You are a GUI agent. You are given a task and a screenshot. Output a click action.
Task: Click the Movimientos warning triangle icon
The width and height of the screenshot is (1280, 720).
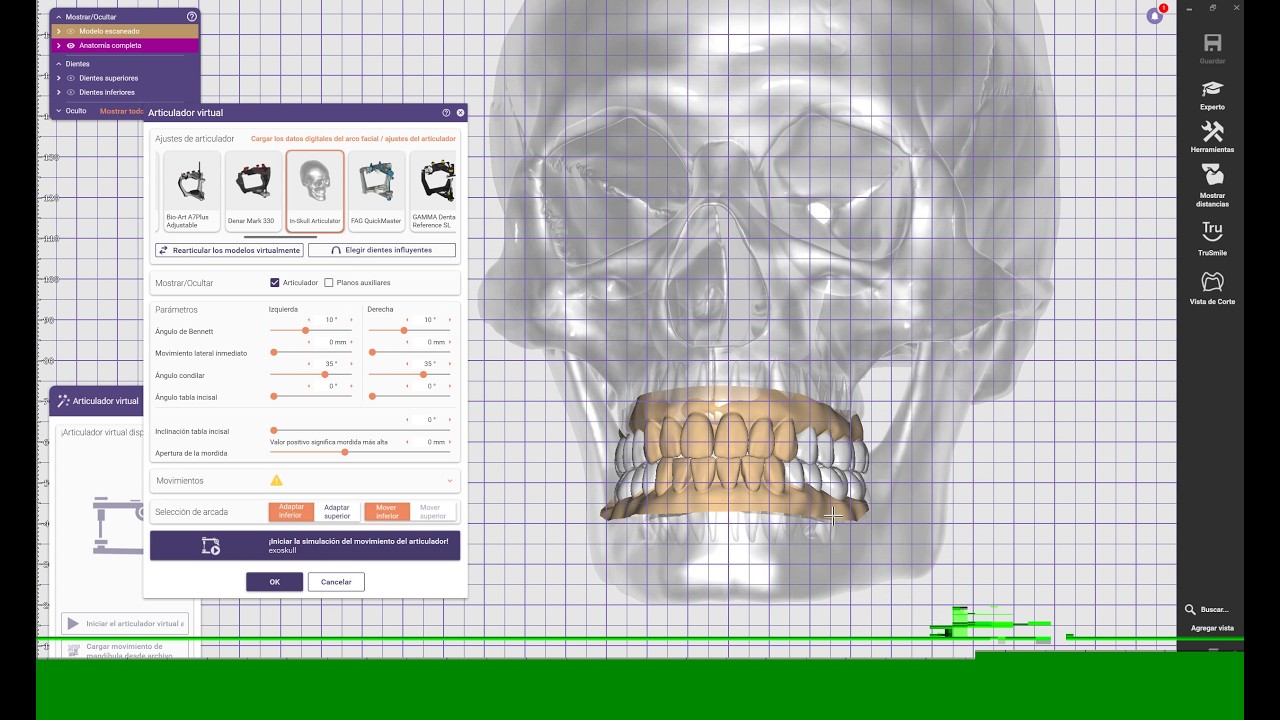point(277,480)
